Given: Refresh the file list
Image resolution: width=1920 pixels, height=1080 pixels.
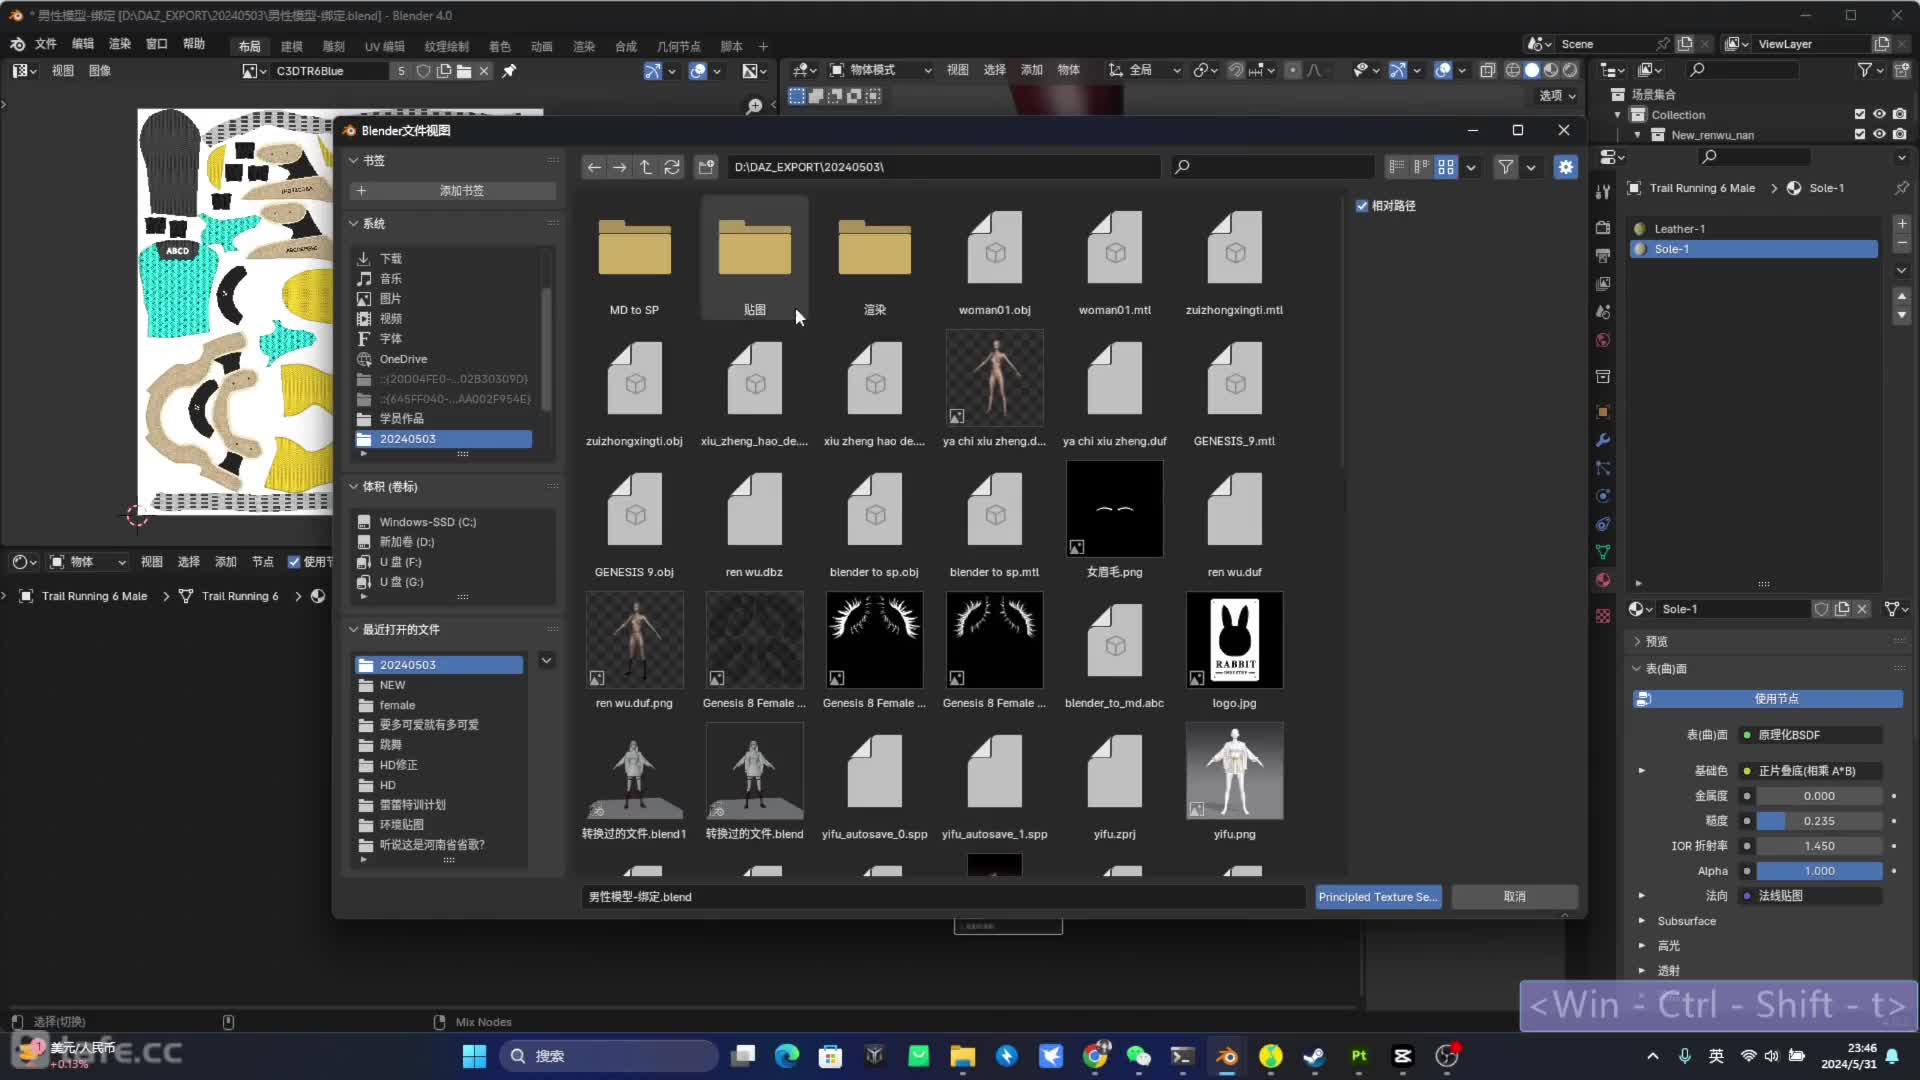Looking at the screenshot, I should pos(672,167).
